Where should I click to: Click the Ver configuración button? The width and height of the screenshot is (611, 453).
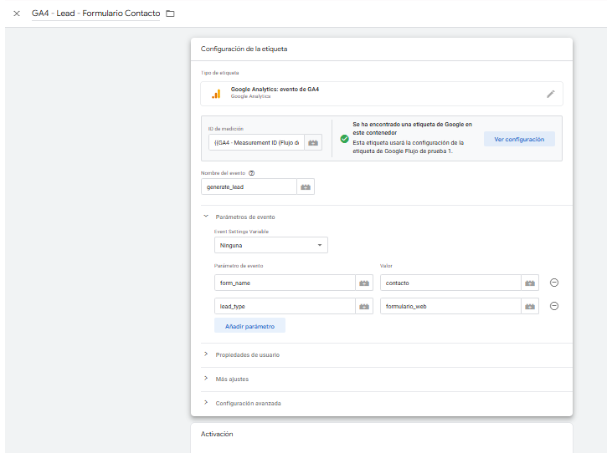coord(519,139)
